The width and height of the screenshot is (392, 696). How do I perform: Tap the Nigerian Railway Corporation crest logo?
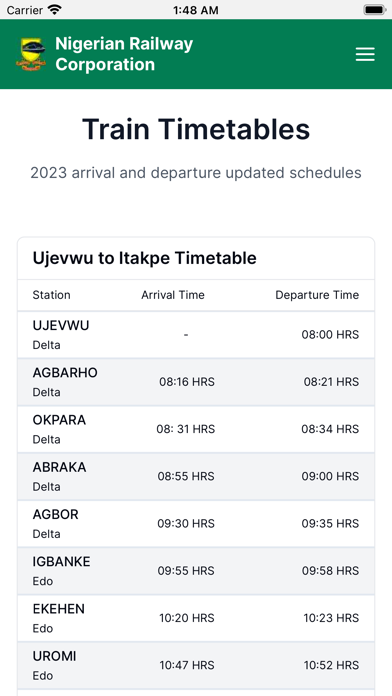click(x=31, y=54)
